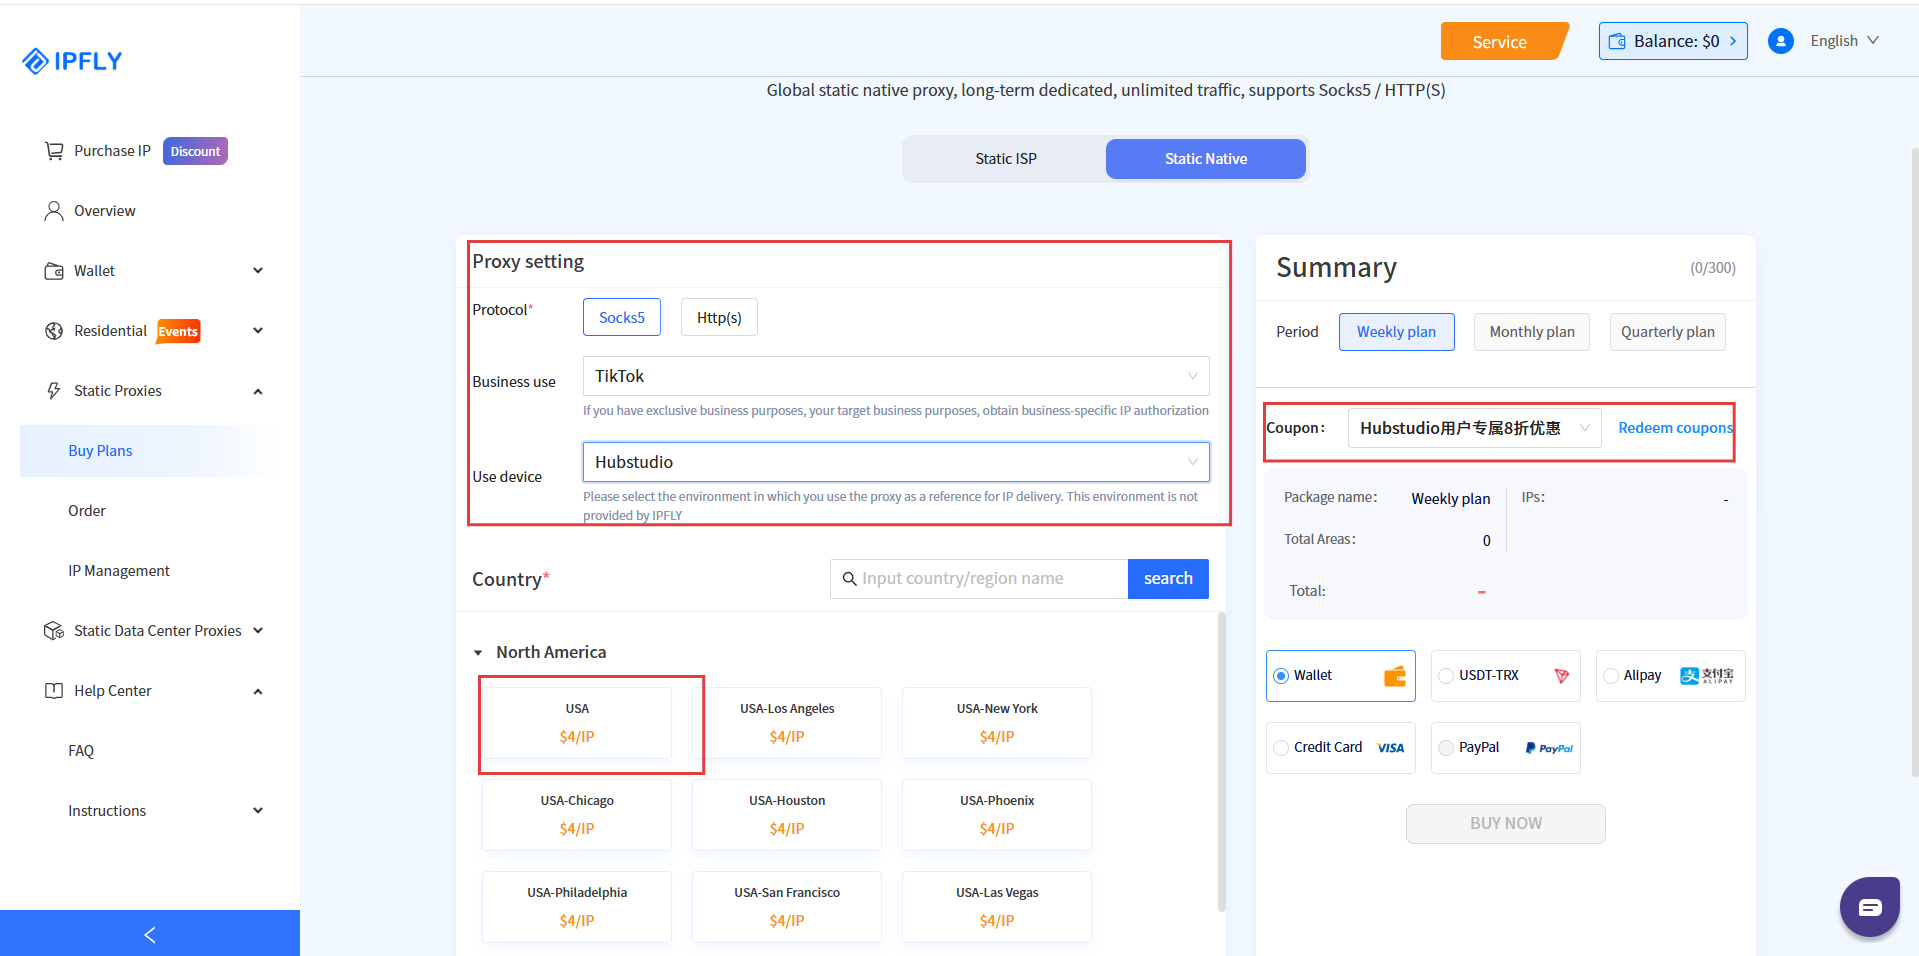Click the Residential globe icon

[x=54, y=331]
